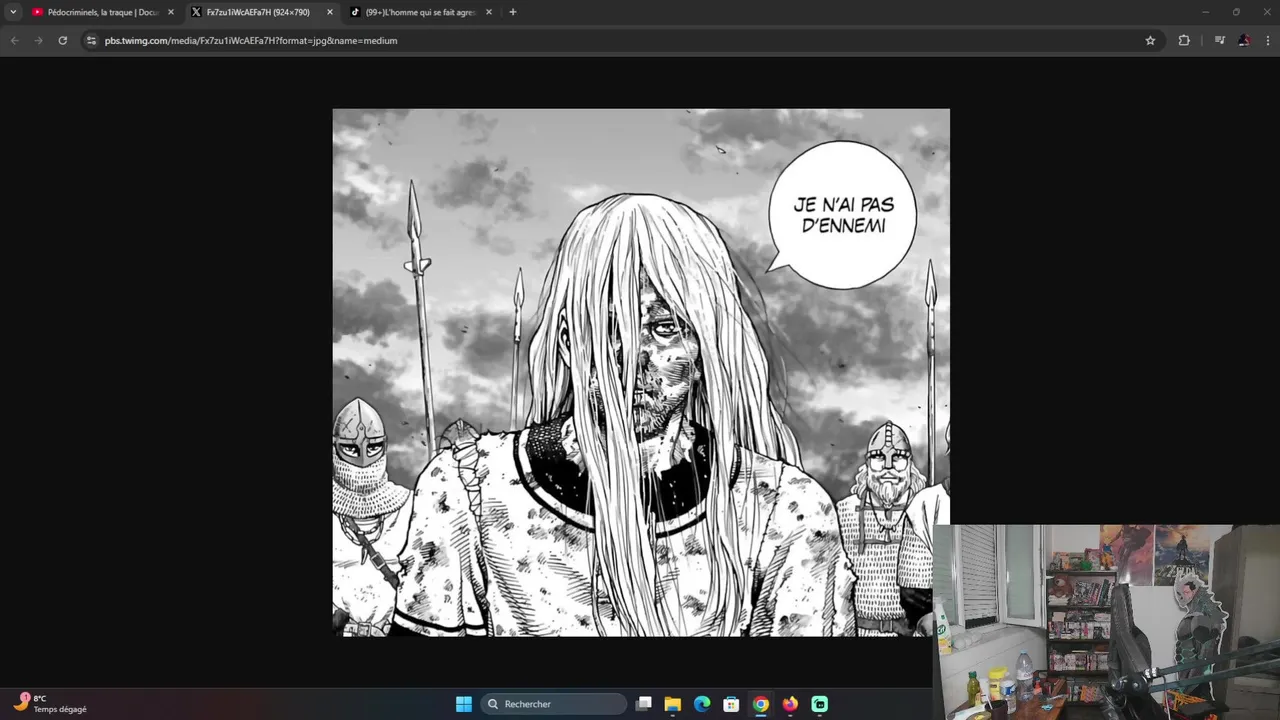Bookmark this page with the star icon
This screenshot has width=1280, height=720.
click(x=1150, y=40)
